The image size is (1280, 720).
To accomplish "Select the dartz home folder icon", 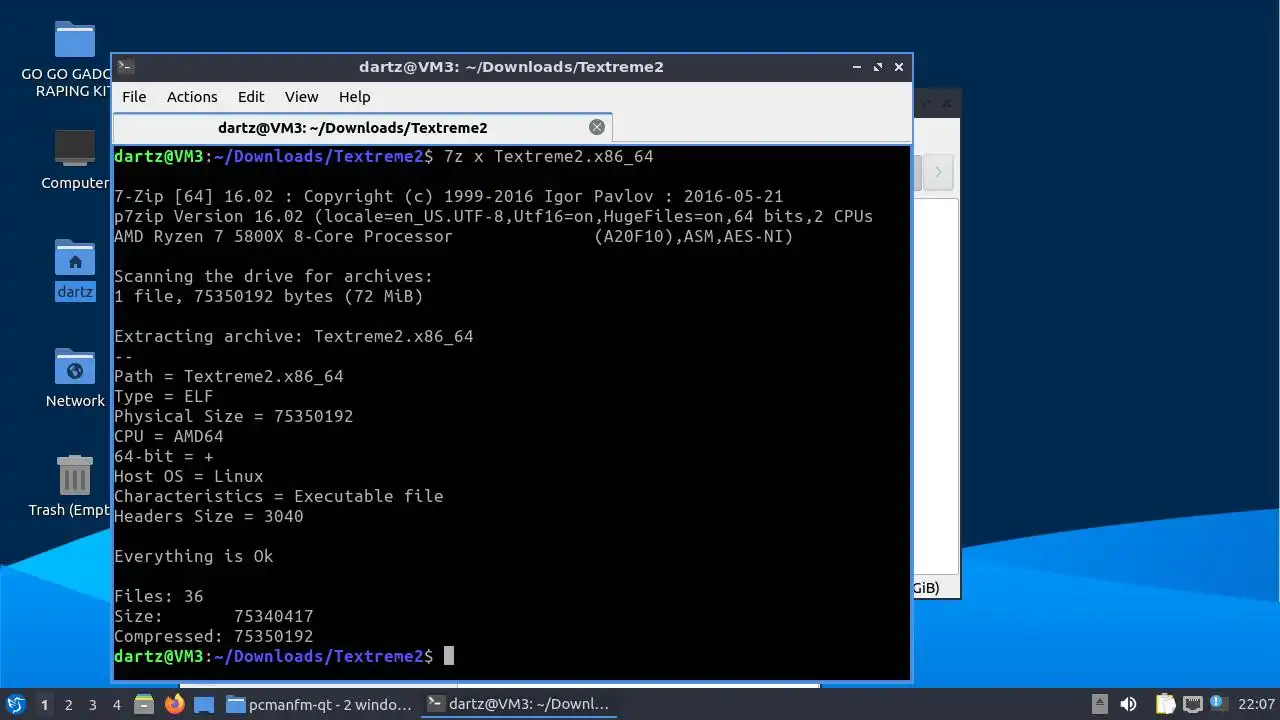I will (75, 270).
